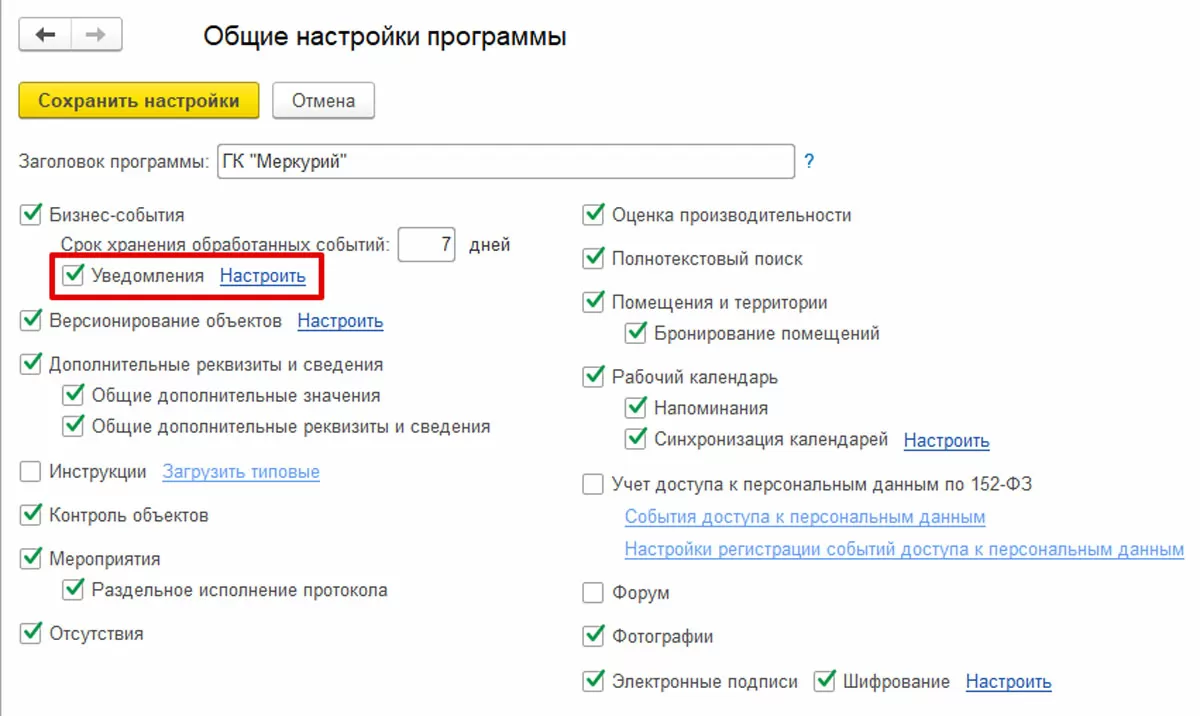Click the Загрузить типовые link
Viewport: 1200px width, 716px height.
click(x=241, y=472)
